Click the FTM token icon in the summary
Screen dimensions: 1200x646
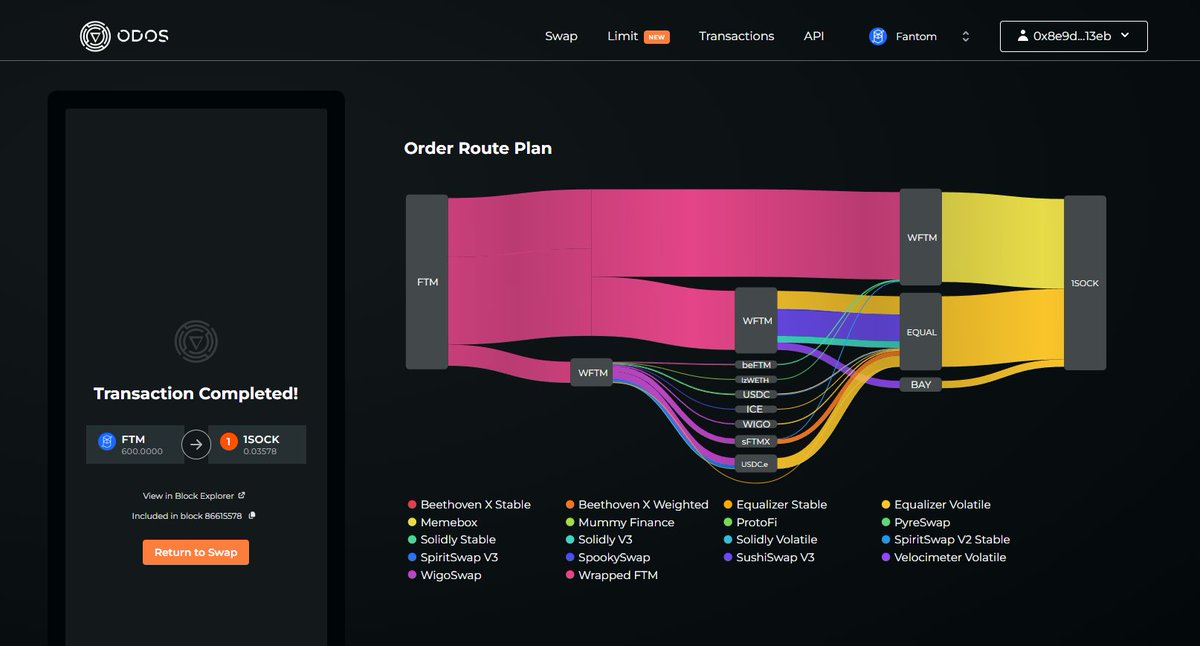[107, 441]
